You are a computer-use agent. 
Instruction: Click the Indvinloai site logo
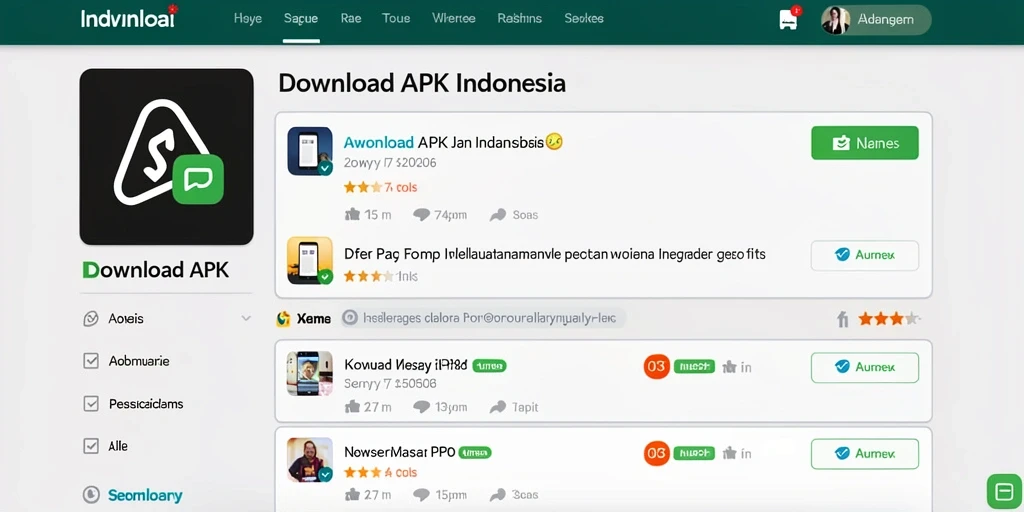(129, 17)
